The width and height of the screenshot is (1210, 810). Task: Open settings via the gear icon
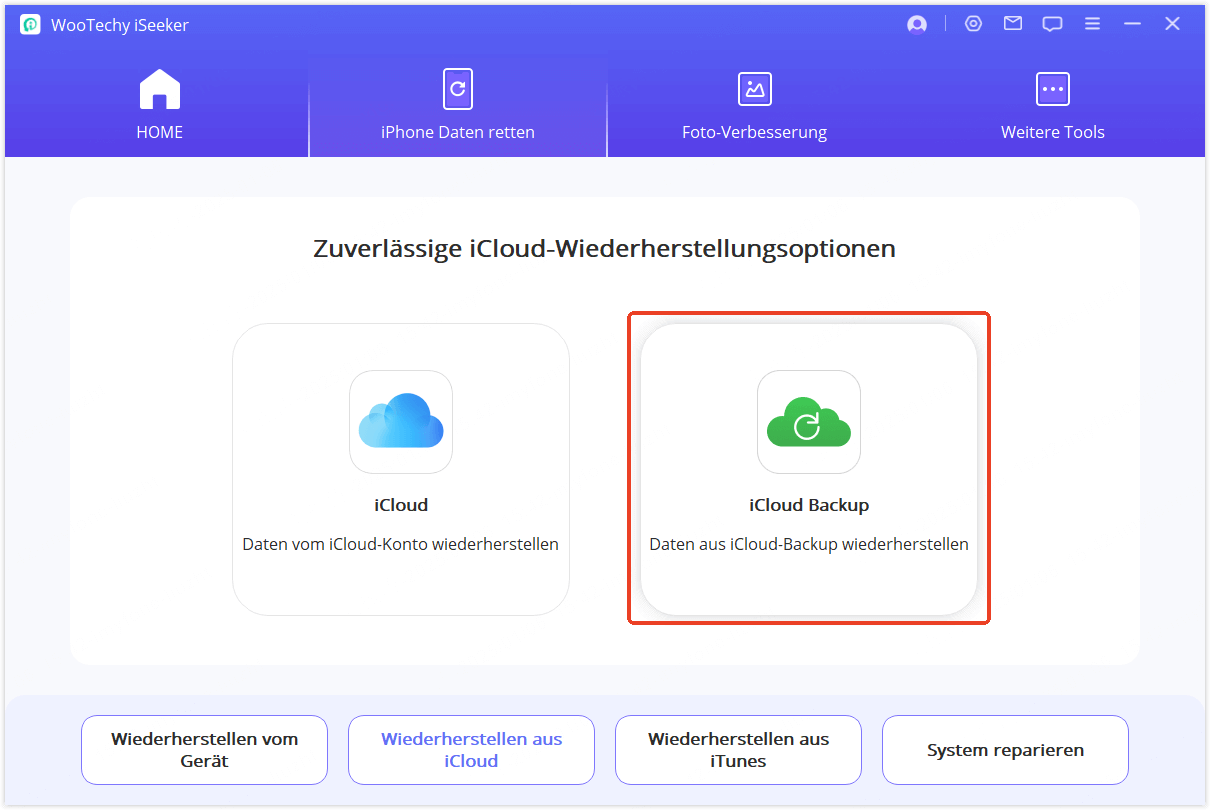pos(973,23)
